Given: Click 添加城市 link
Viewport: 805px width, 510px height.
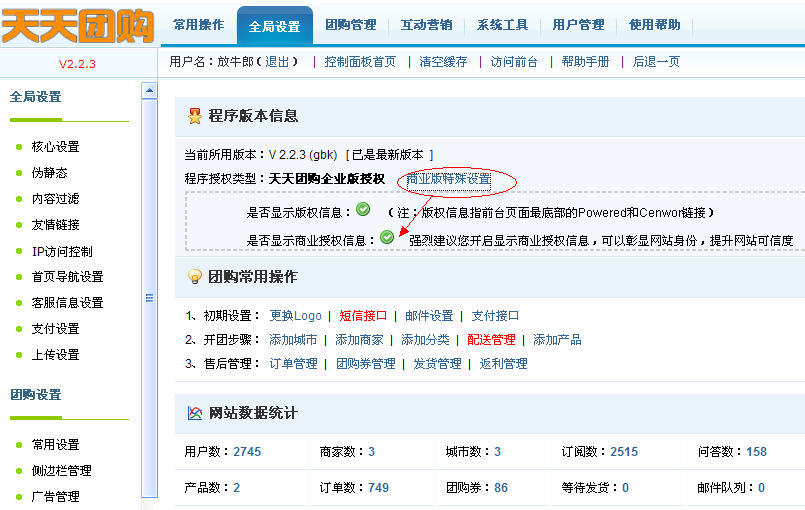Looking at the screenshot, I should pyautogui.click(x=293, y=340).
